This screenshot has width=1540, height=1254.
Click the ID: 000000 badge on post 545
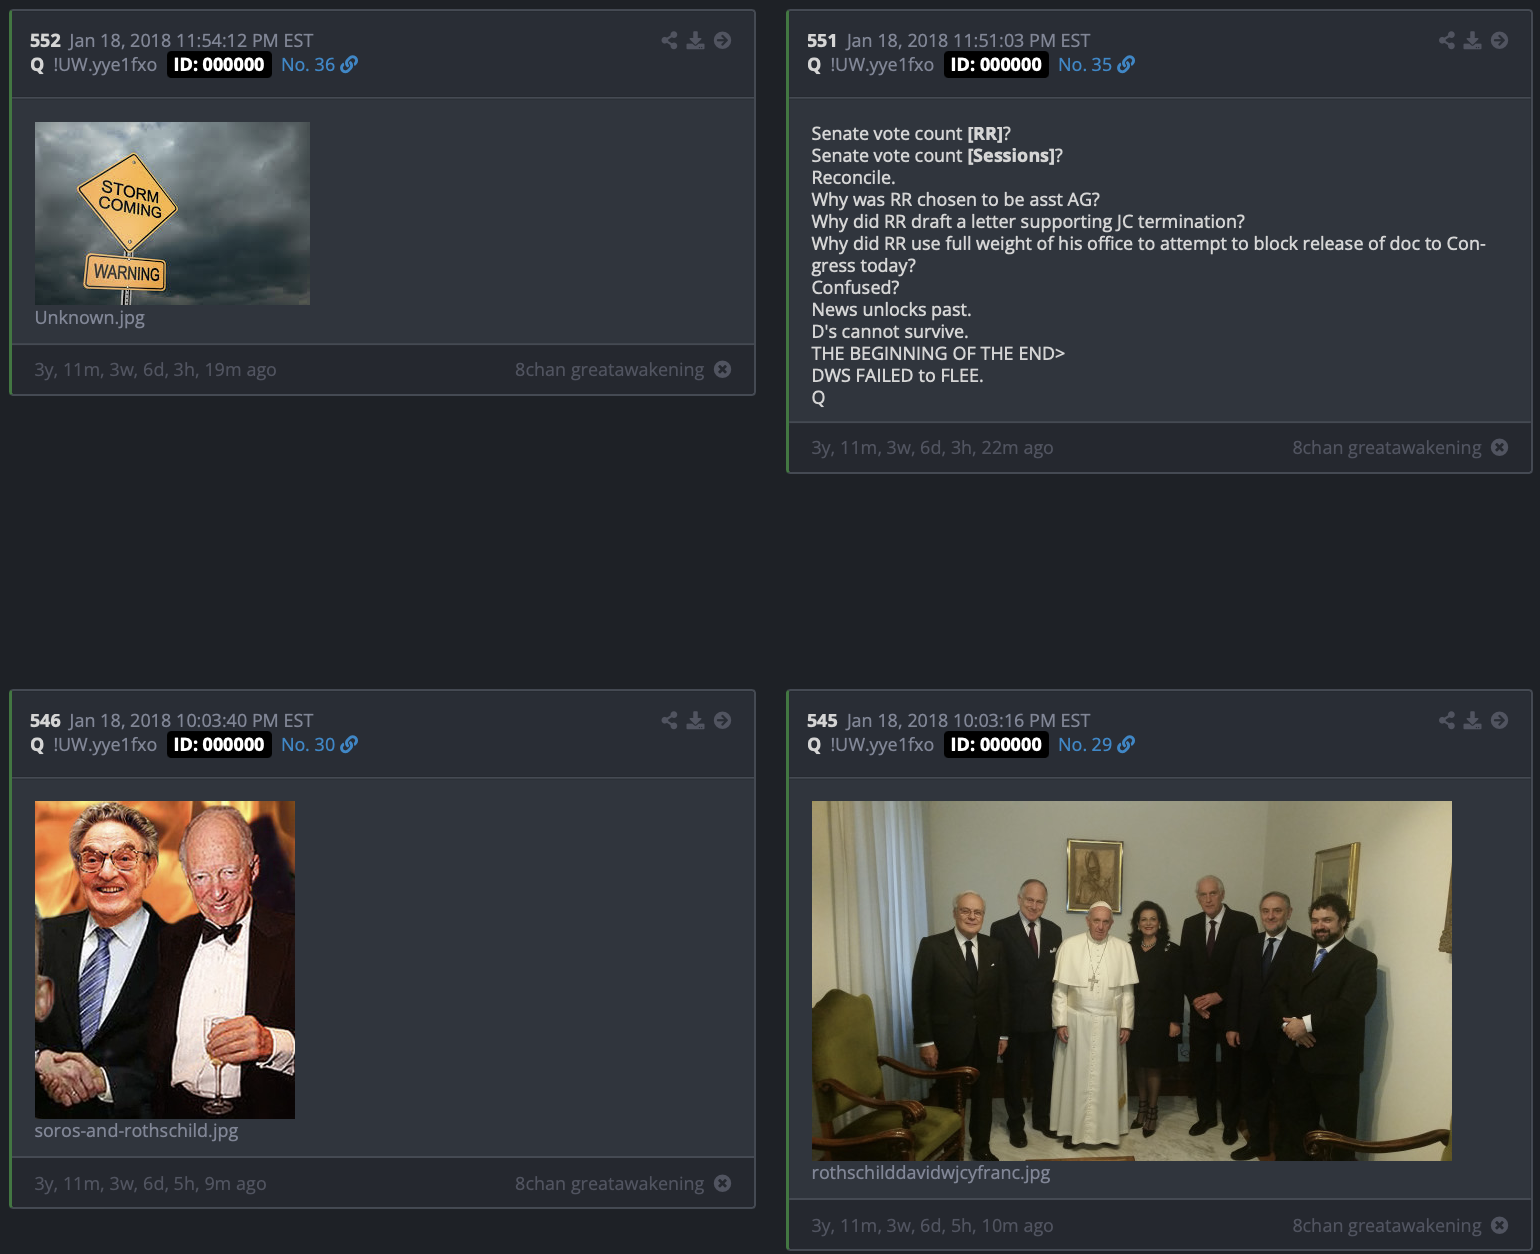[x=996, y=744]
